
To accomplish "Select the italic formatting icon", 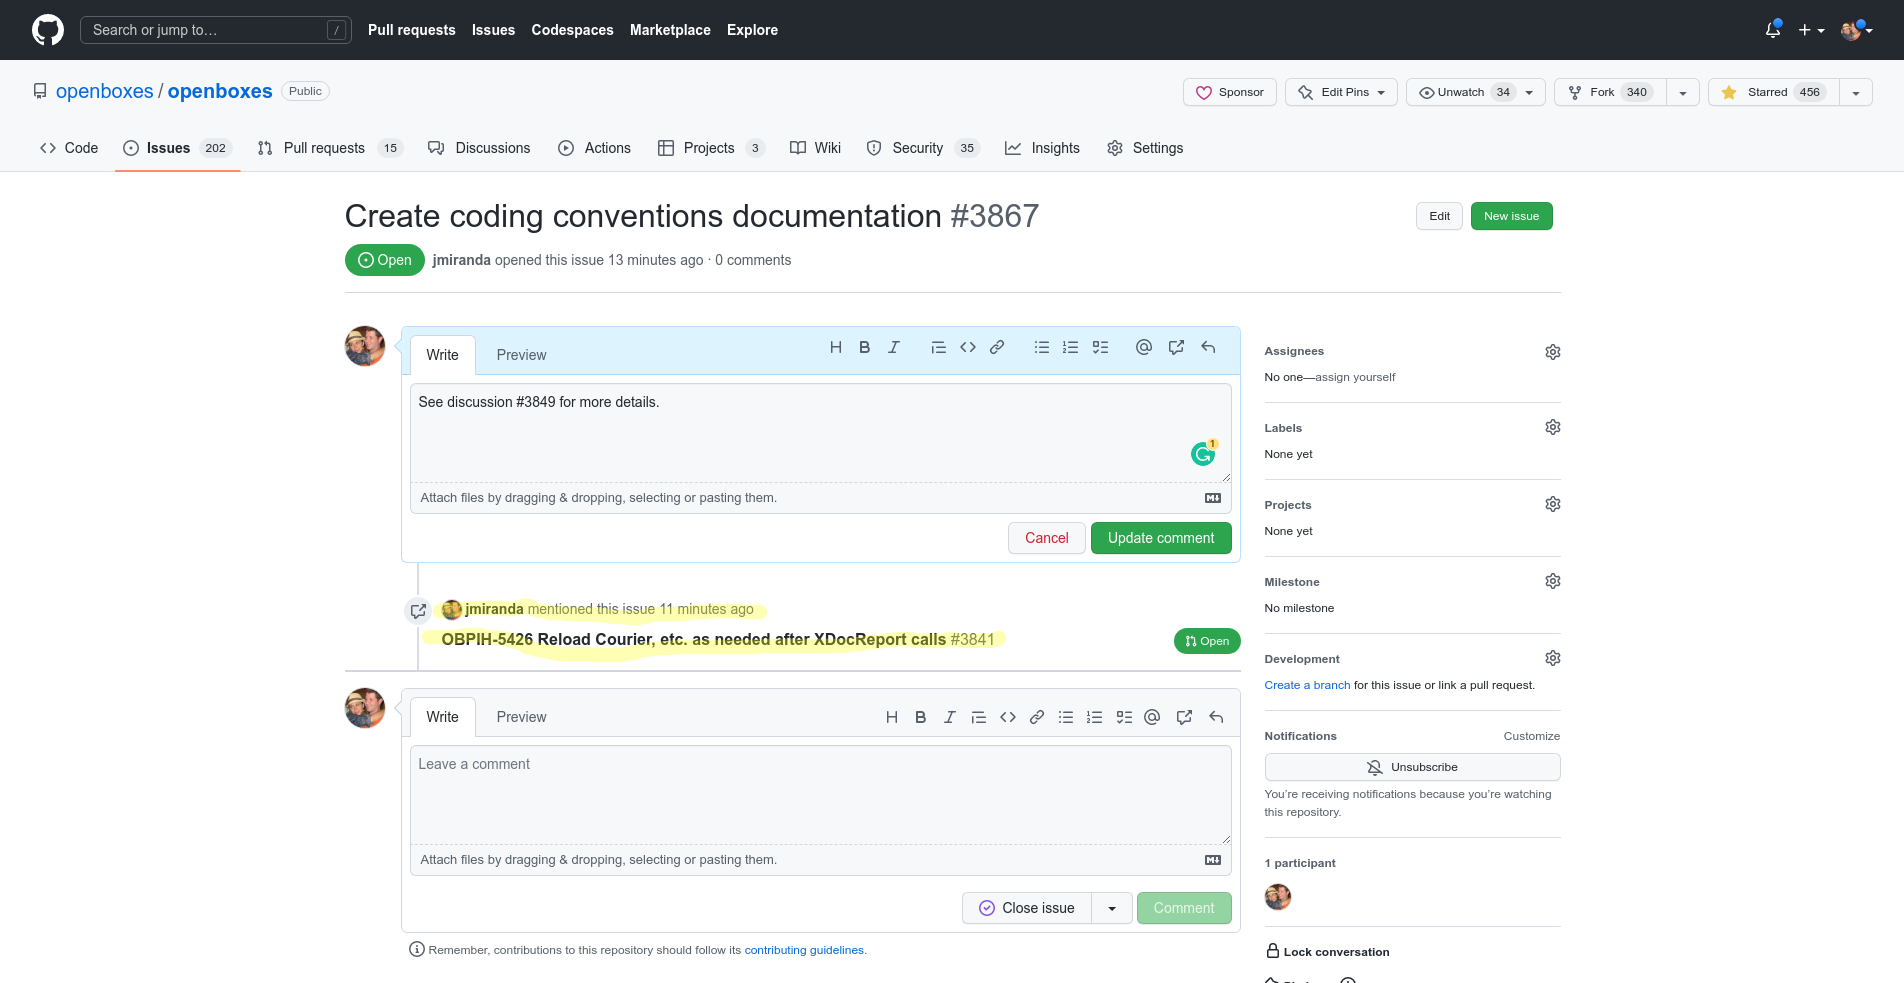I will (x=949, y=717).
